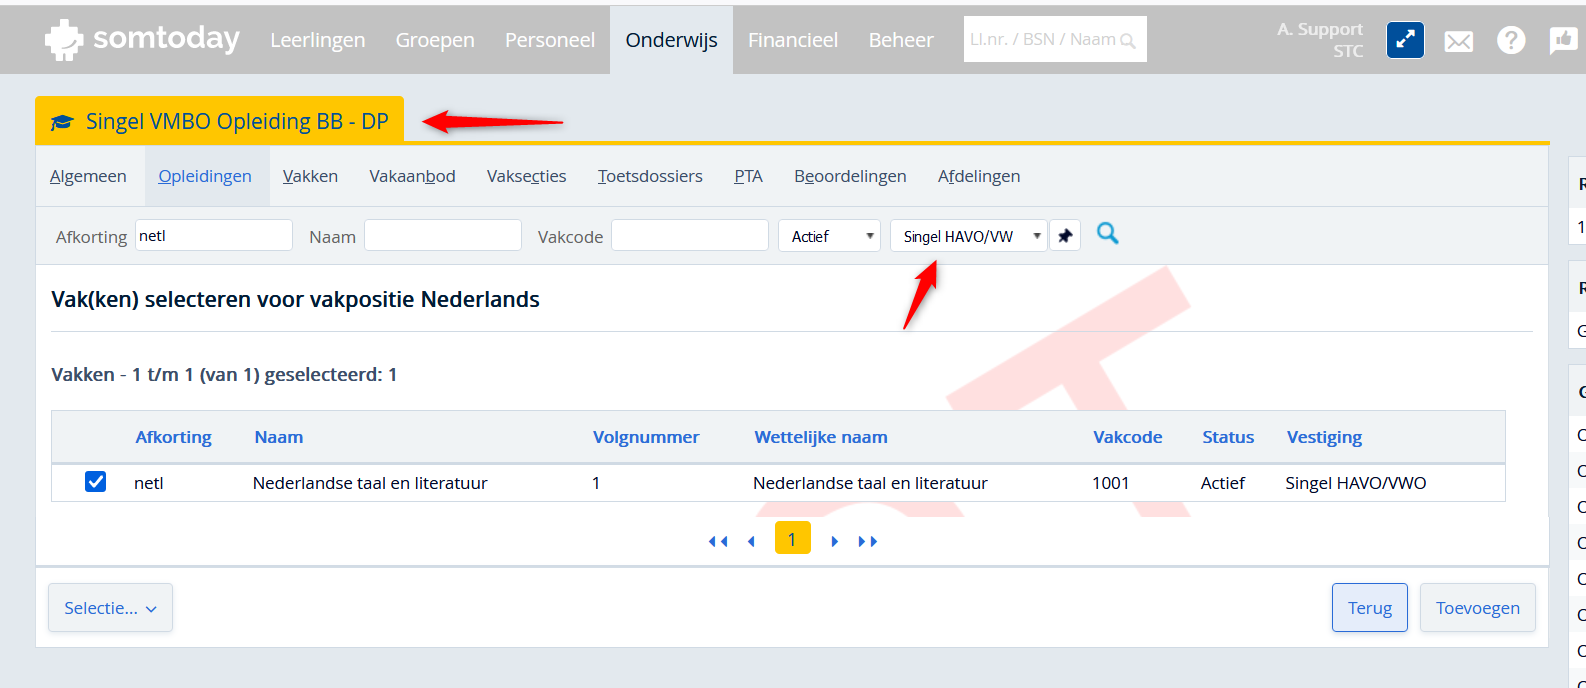The height and width of the screenshot is (688, 1586).
Task: Switch to the Opleidingen tab
Action: 205,176
